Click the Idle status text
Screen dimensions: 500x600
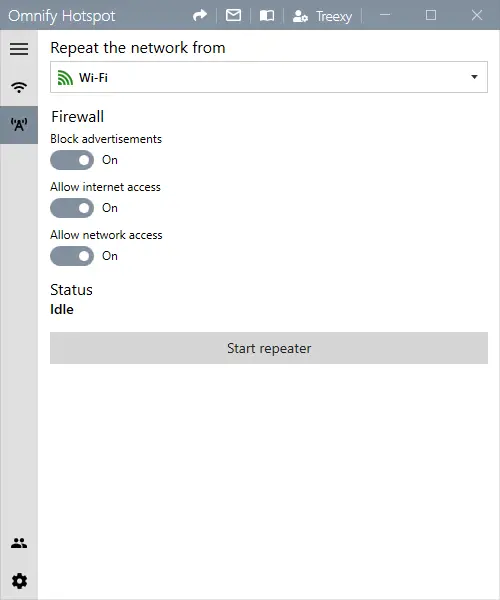point(62,309)
